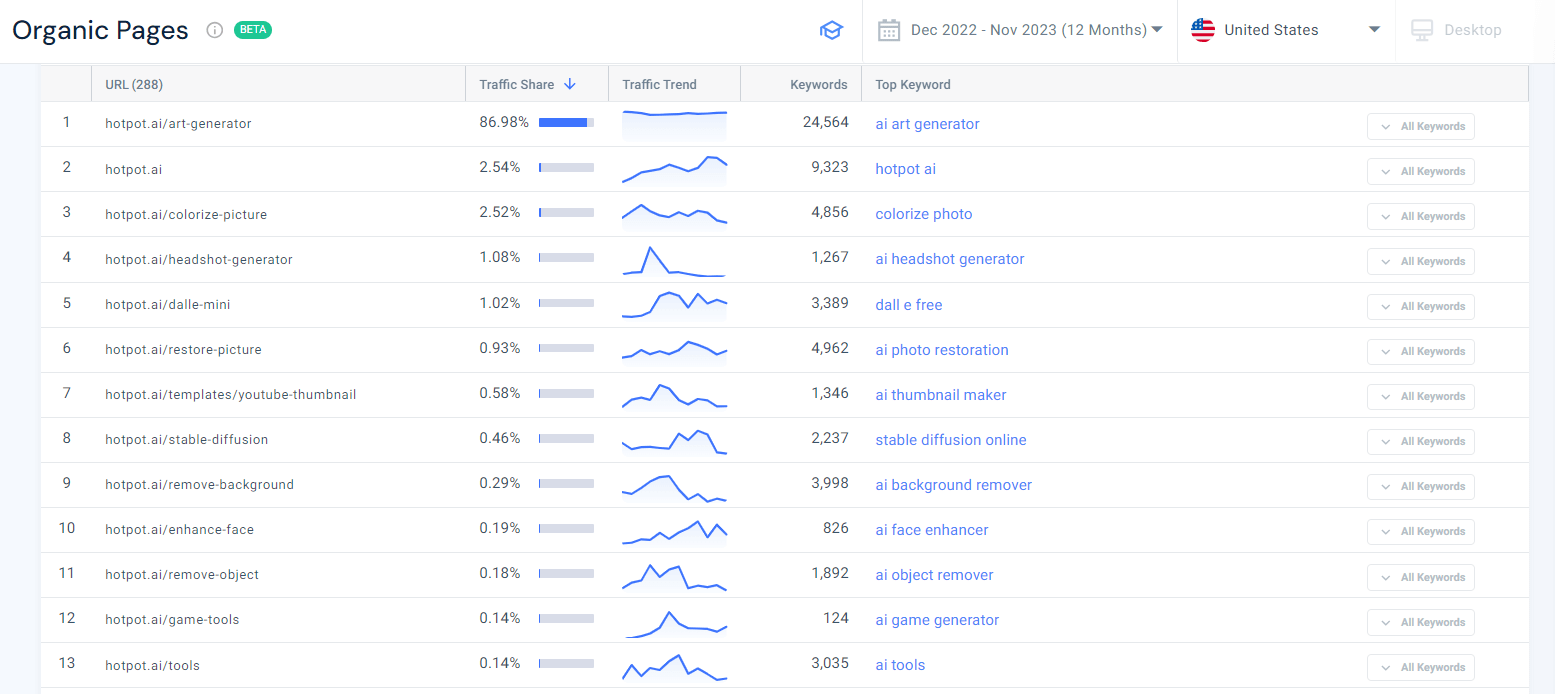This screenshot has width=1555, height=694.
Task: Click the United States flag icon
Action: coord(1202,30)
